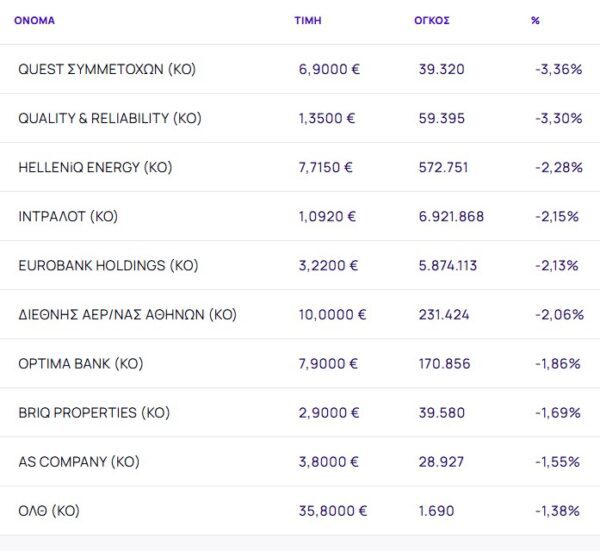The image size is (600, 551).
Task: Open ΔΙΕΘΝΗΣ ΑΕΡ/ΝΑΣ ΑΘΗΝΩΝ (ΚΟ) entry
Action: click(x=127, y=314)
